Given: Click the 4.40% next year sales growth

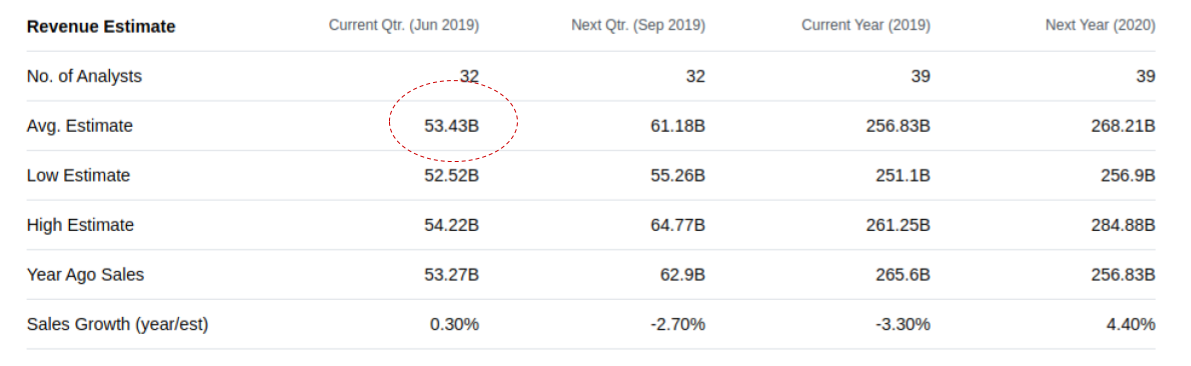Looking at the screenshot, I should [x=1131, y=325].
